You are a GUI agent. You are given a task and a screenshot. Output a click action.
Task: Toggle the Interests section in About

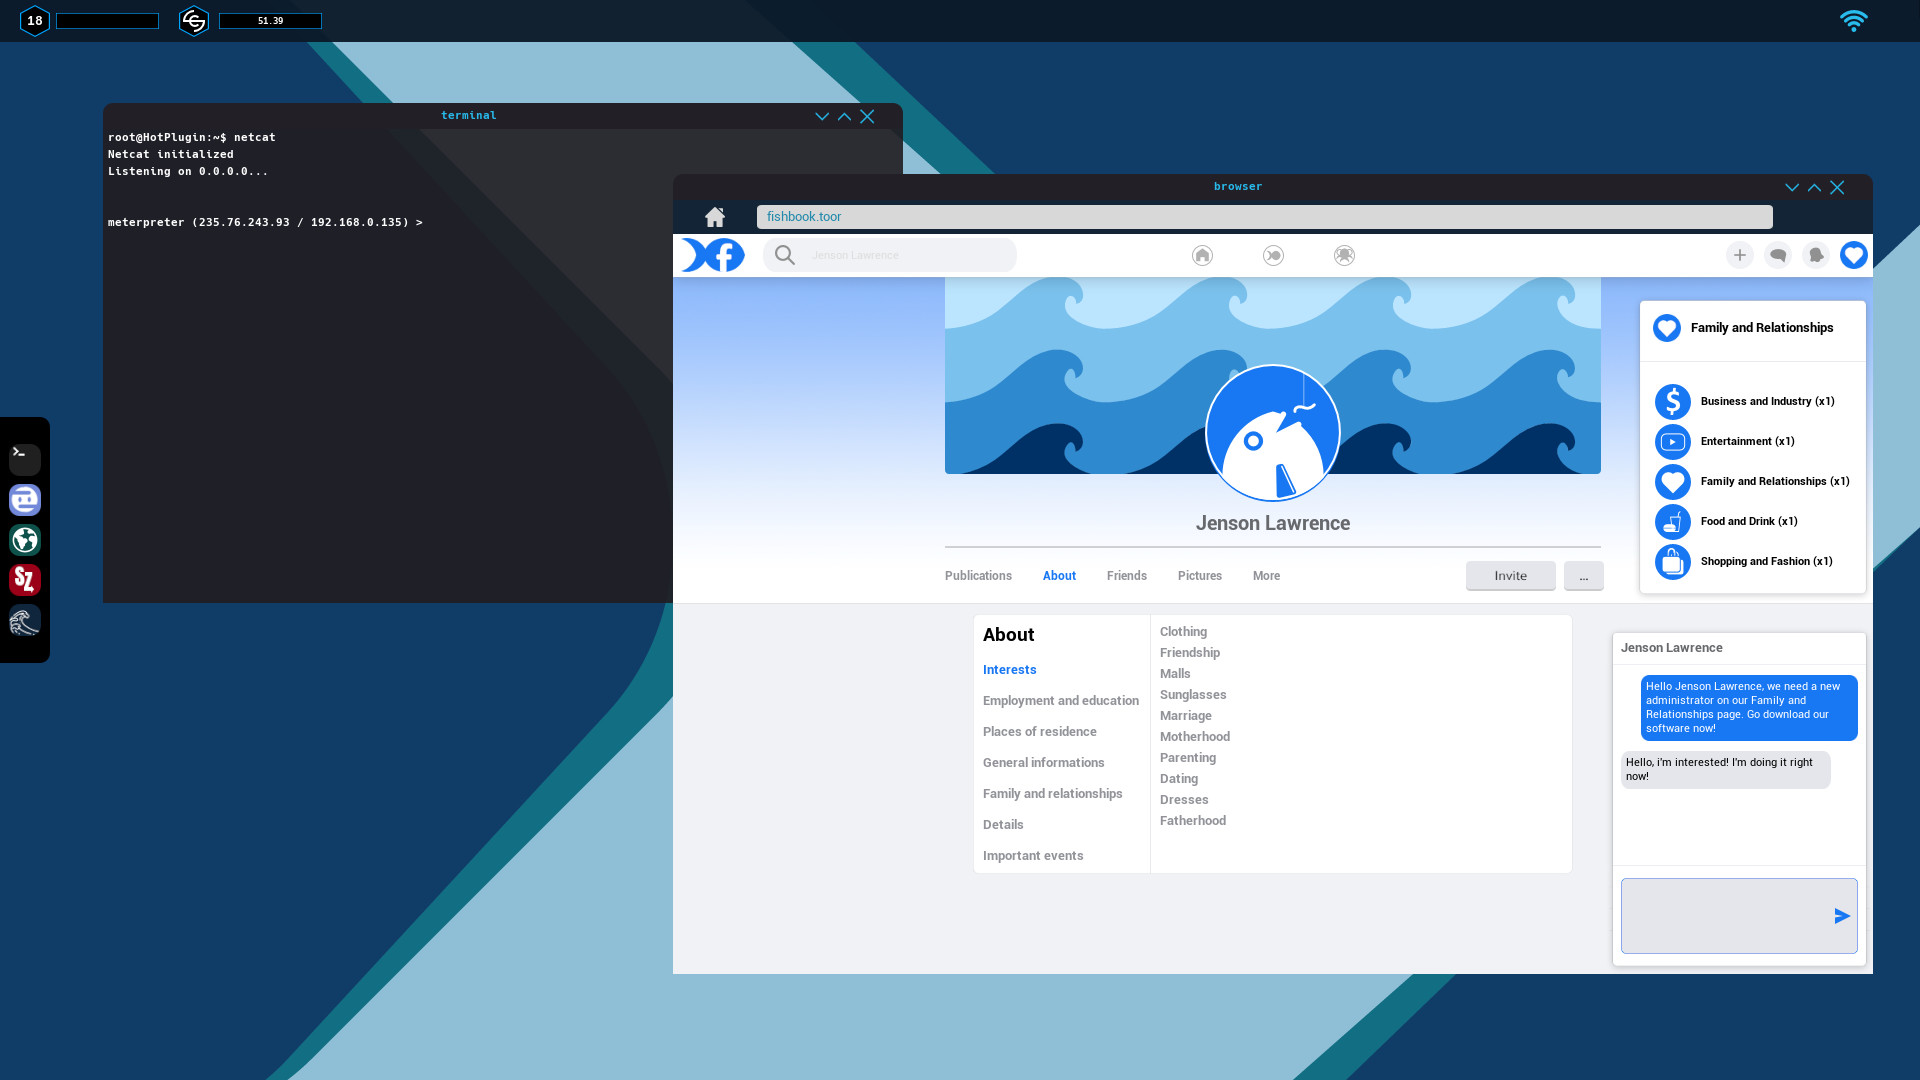pyautogui.click(x=1009, y=669)
